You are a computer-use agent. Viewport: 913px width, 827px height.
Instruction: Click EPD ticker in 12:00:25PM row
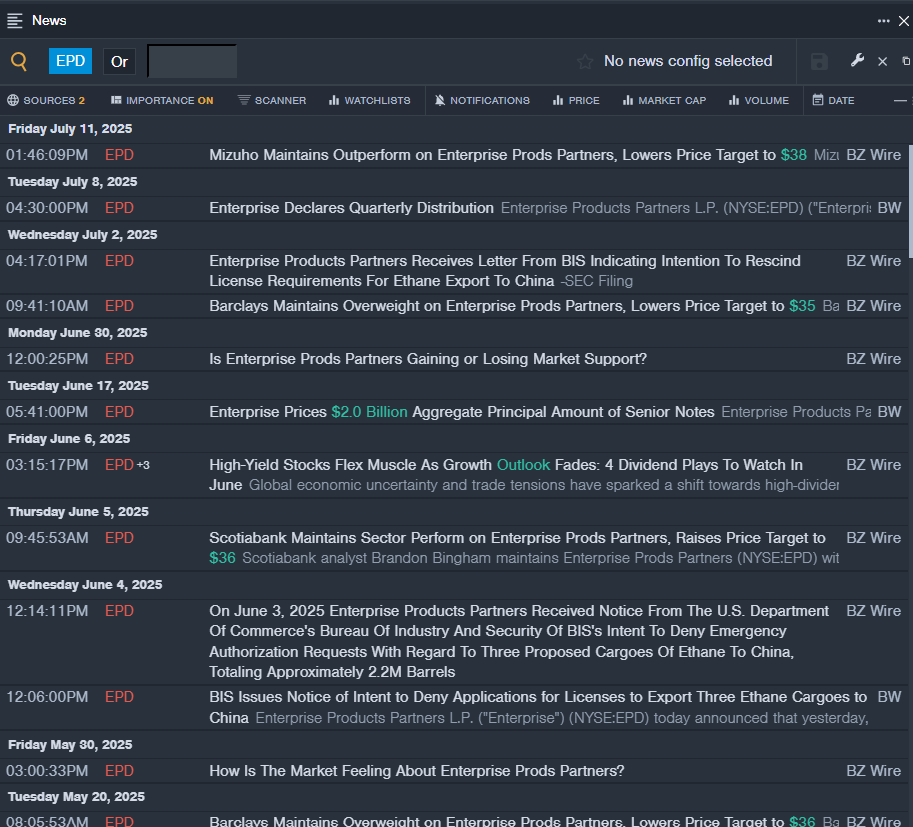coord(119,359)
